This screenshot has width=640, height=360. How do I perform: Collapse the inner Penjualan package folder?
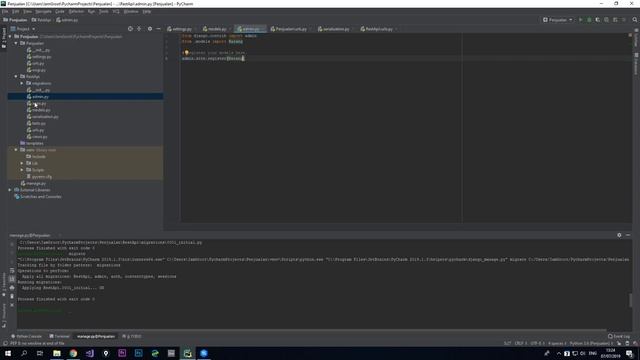[16, 43]
